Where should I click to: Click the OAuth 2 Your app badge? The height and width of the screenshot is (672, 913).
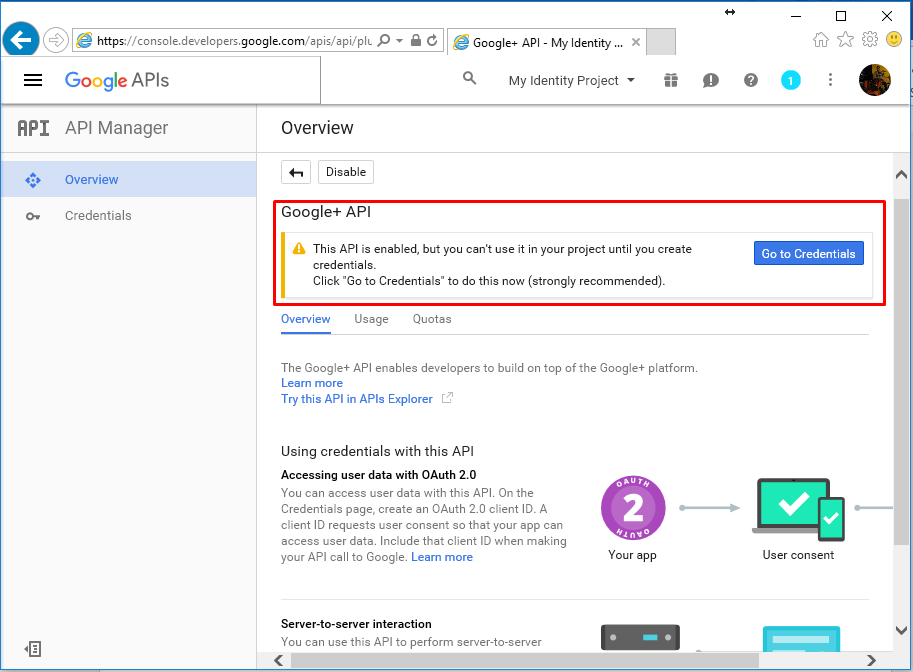pos(633,508)
